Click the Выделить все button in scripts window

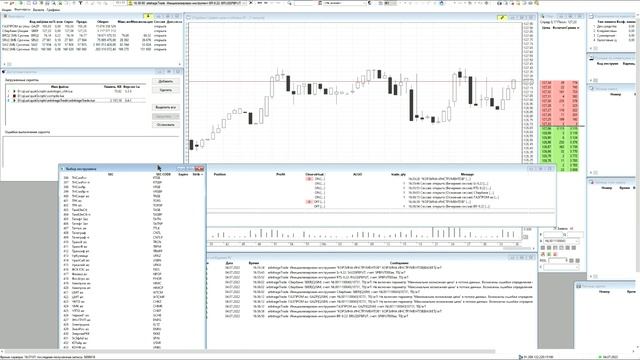pyautogui.click(x=166, y=107)
